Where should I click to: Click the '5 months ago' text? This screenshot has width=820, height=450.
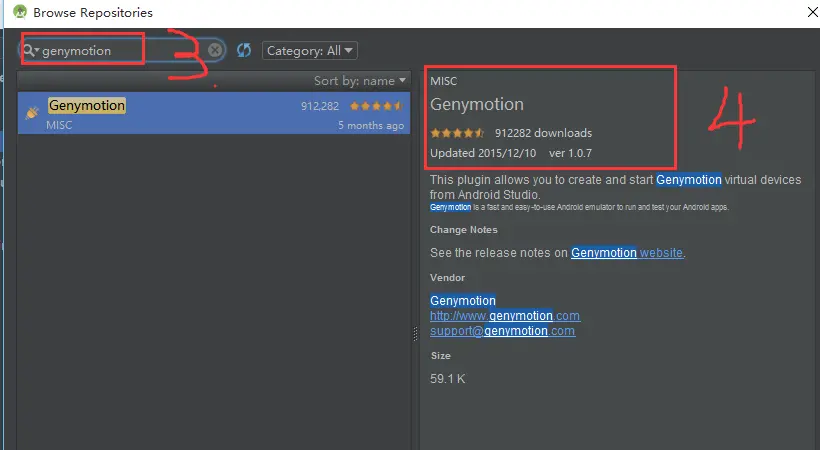click(x=371, y=126)
